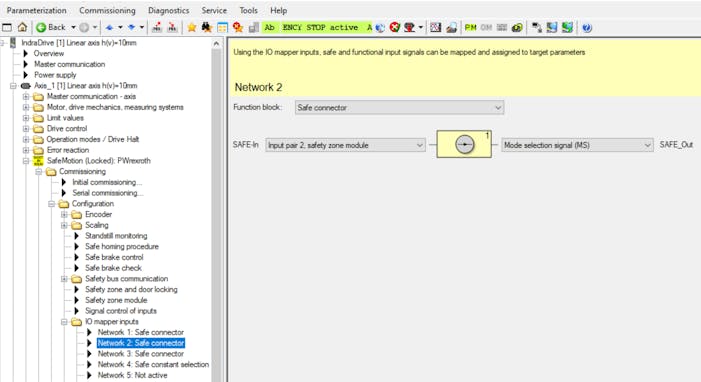701x382 pixels.
Task: Select Signal control of inputs item
Action: [121, 311]
